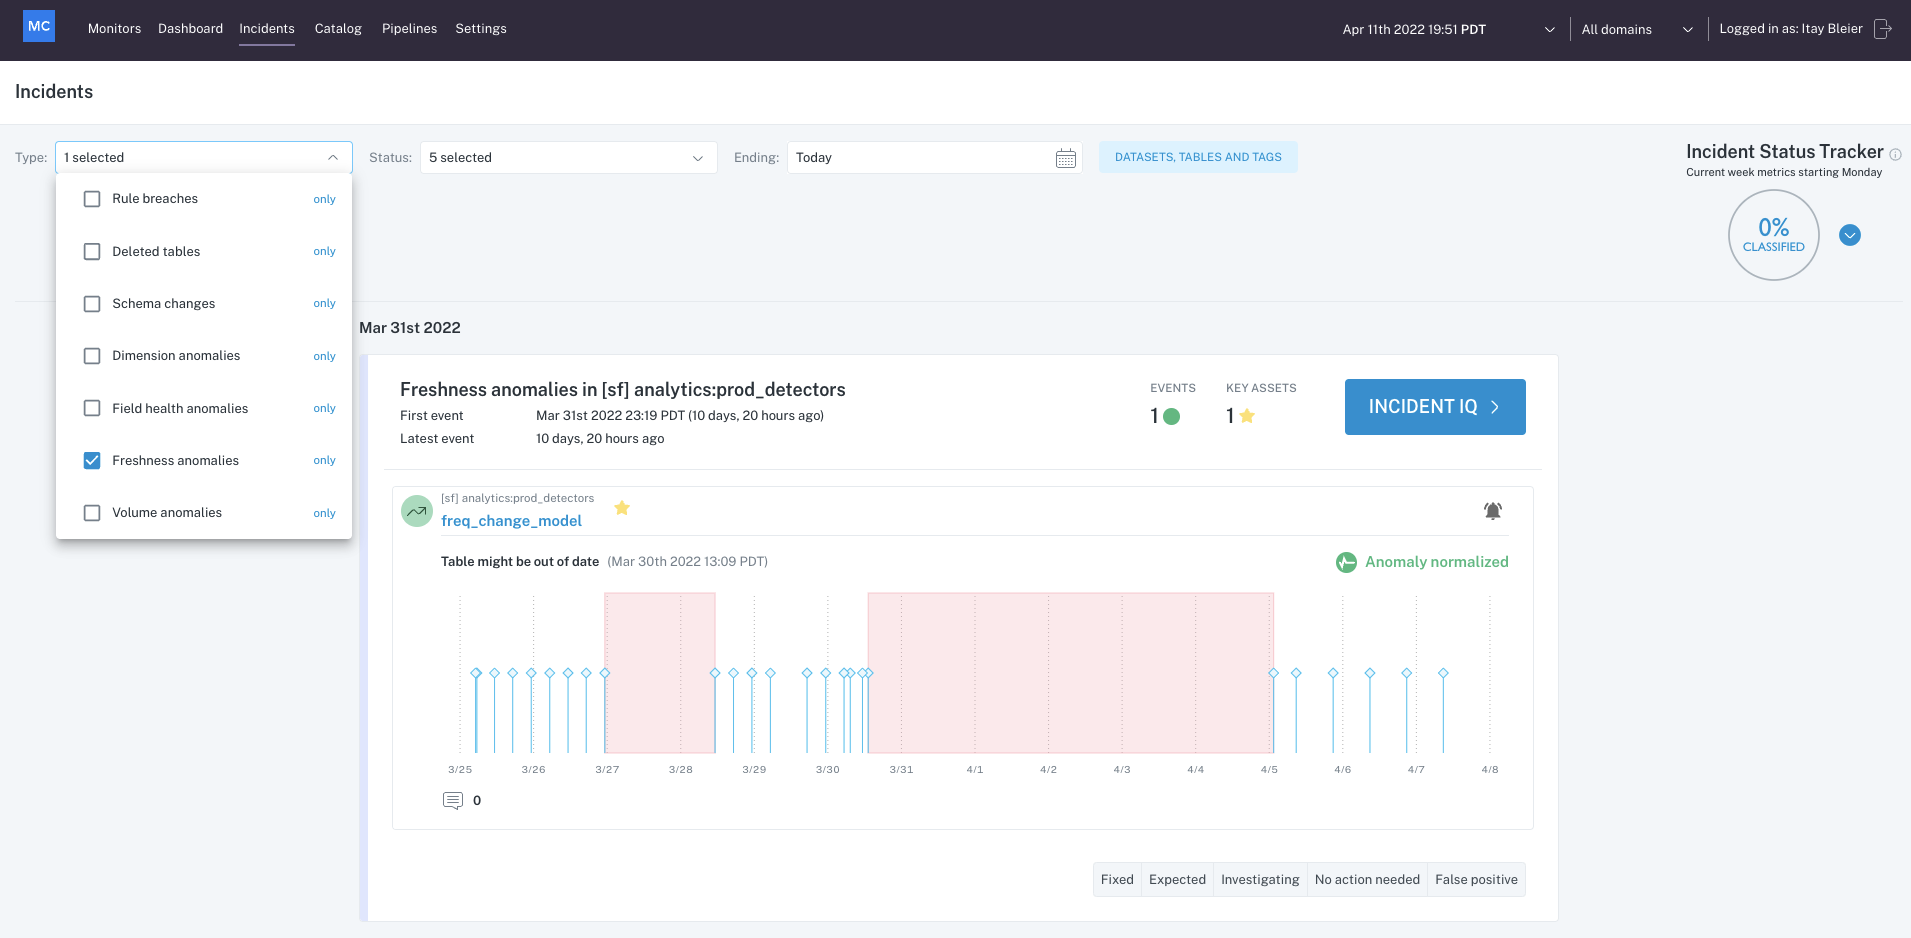1911x938 pixels.
Task: Mark the incident as False positive
Action: [x=1475, y=880]
